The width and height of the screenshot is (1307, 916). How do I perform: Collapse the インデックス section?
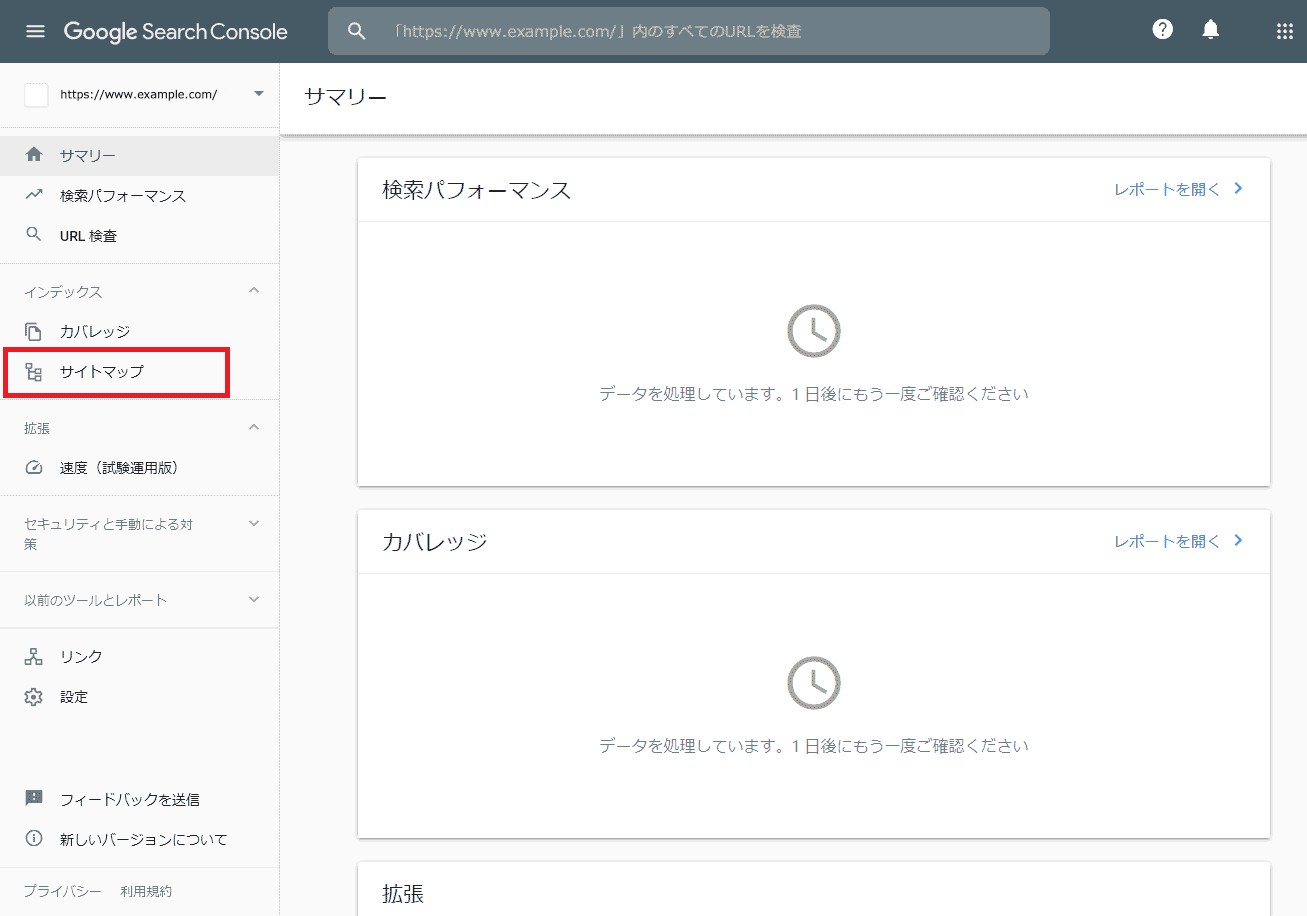click(253, 291)
